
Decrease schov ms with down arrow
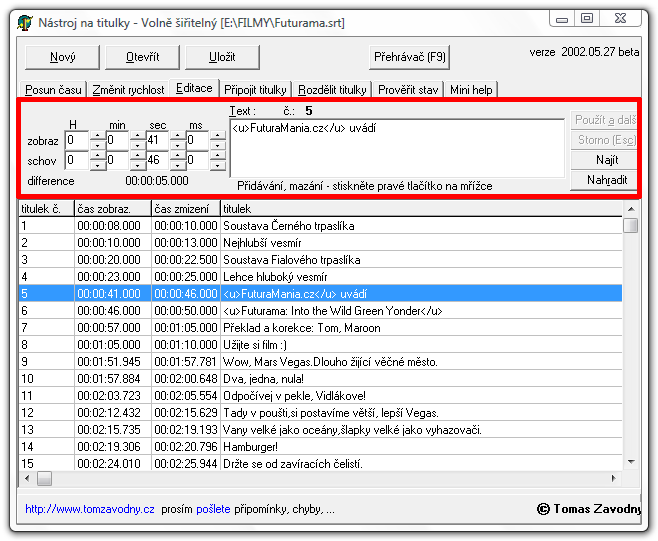(217, 165)
